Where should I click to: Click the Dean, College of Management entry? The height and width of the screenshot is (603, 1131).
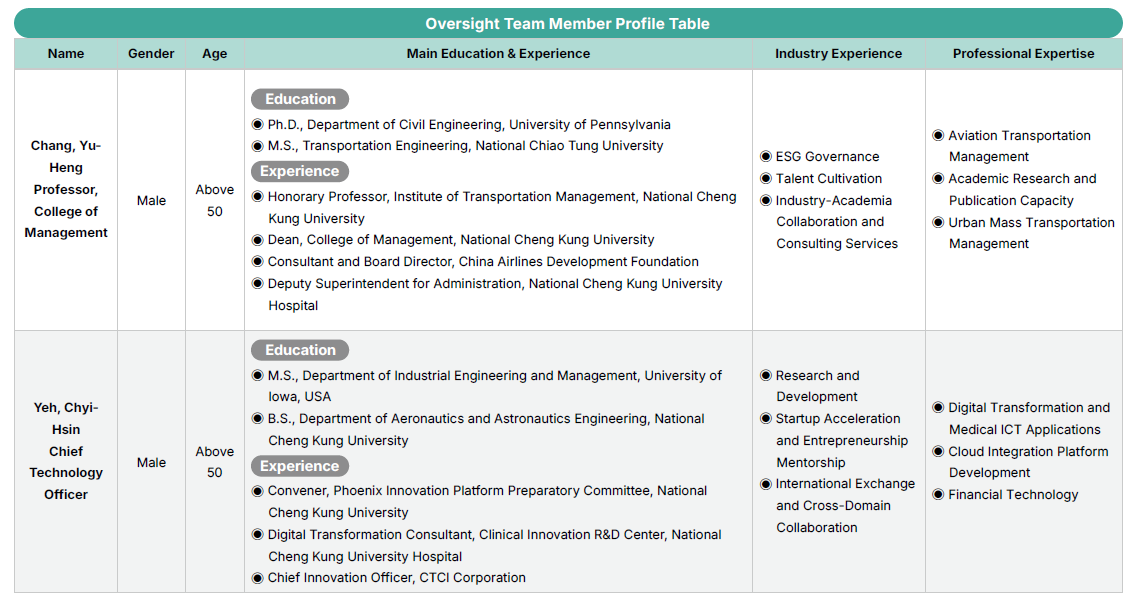pos(460,240)
